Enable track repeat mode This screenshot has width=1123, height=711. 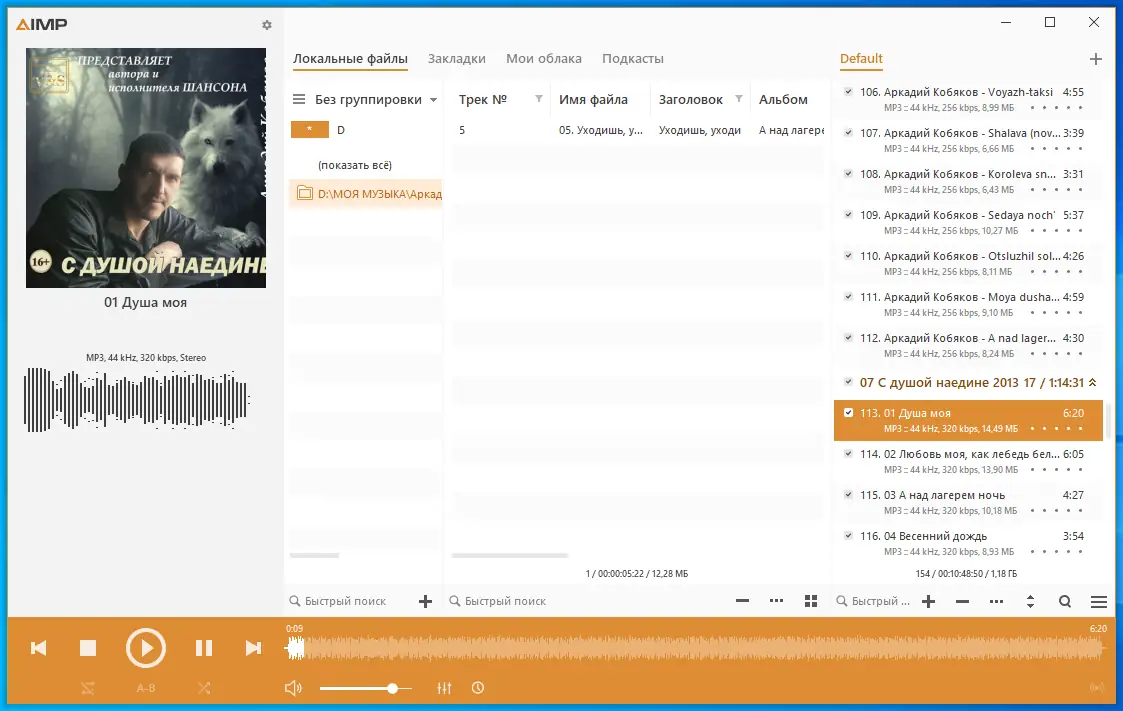pos(88,688)
